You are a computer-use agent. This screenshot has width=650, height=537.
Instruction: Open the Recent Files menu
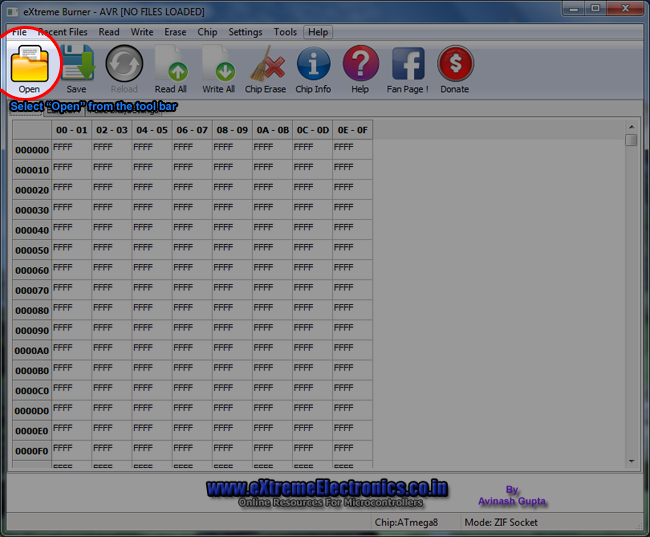(63, 32)
